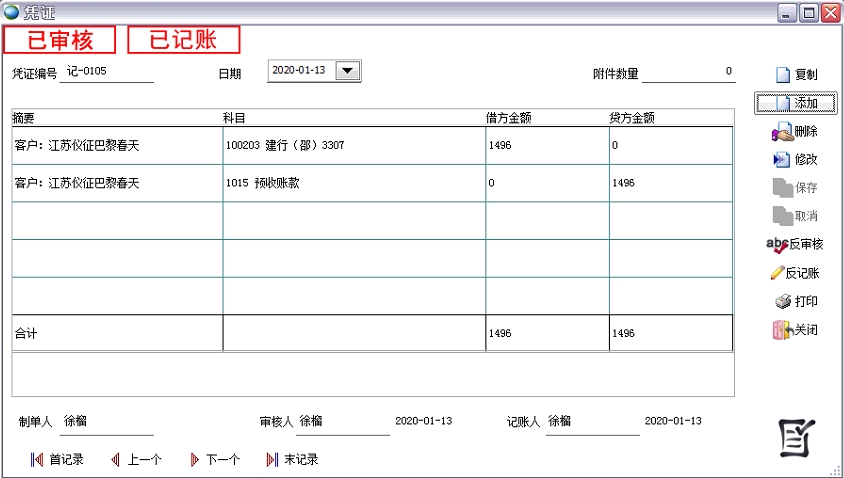This screenshot has width=844, height=478.
Task: Select the 修改 (modify) button
Action: (x=795, y=159)
